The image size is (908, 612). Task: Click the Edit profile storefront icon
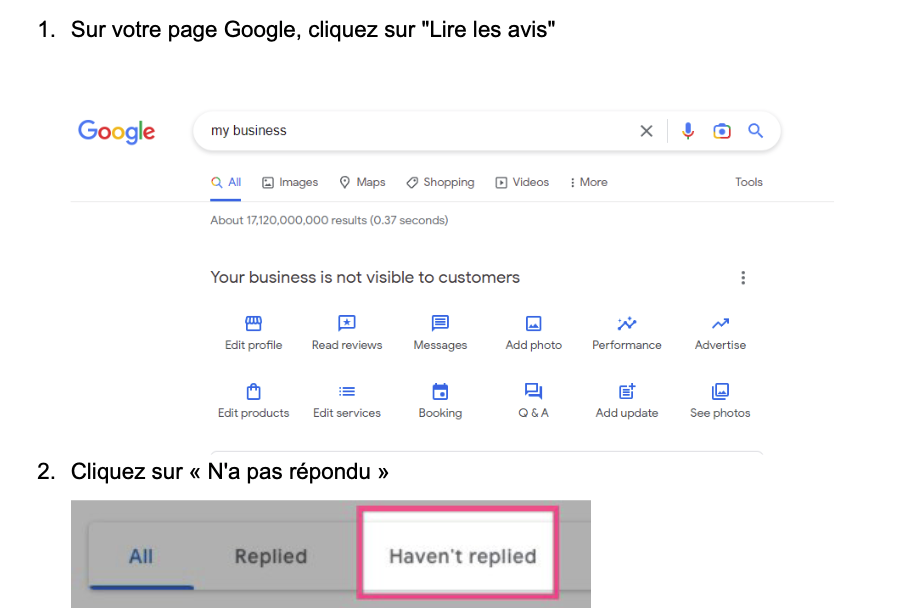coord(253,324)
